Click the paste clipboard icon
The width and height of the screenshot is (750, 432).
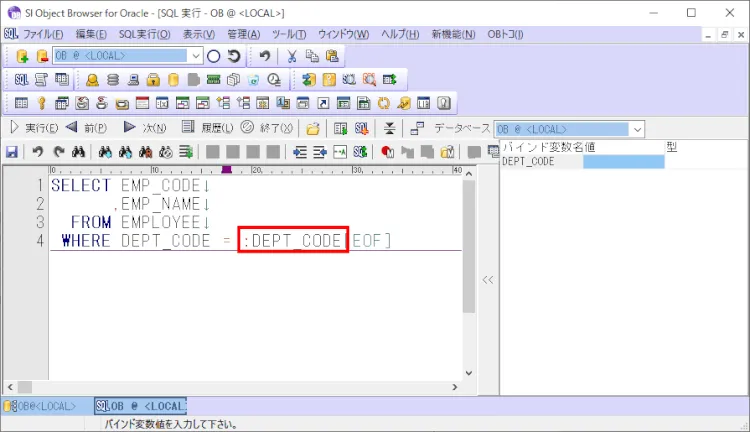point(332,56)
